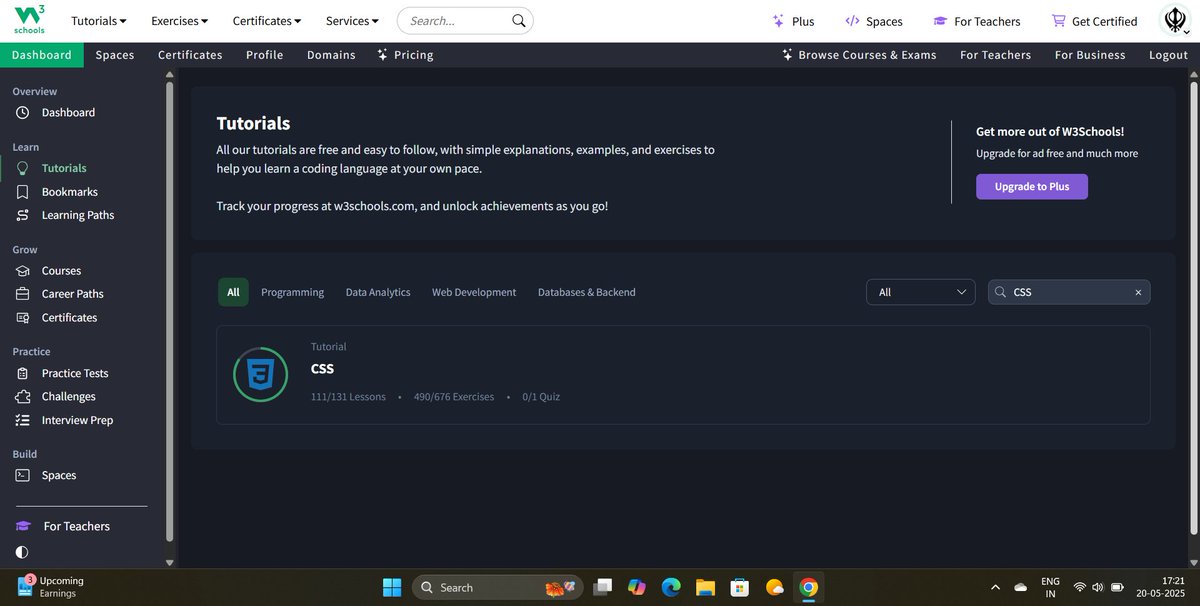This screenshot has height=606, width=1200.
Task: Click For Teachers in top bar
Action: [x=977, y=21]
